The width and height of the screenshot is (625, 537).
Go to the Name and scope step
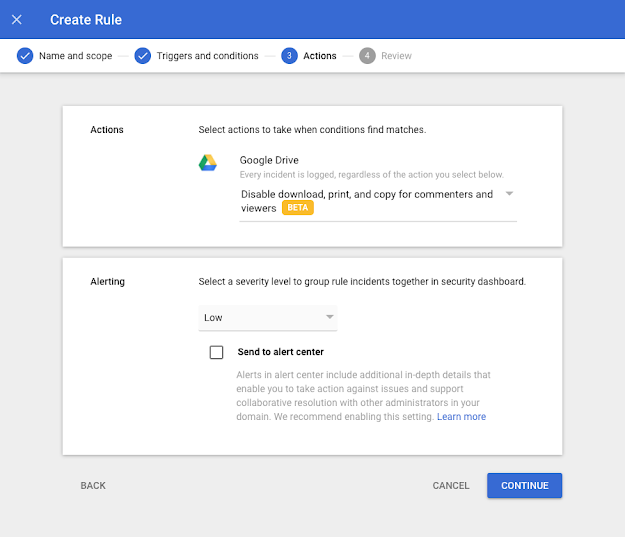[75, 56]
